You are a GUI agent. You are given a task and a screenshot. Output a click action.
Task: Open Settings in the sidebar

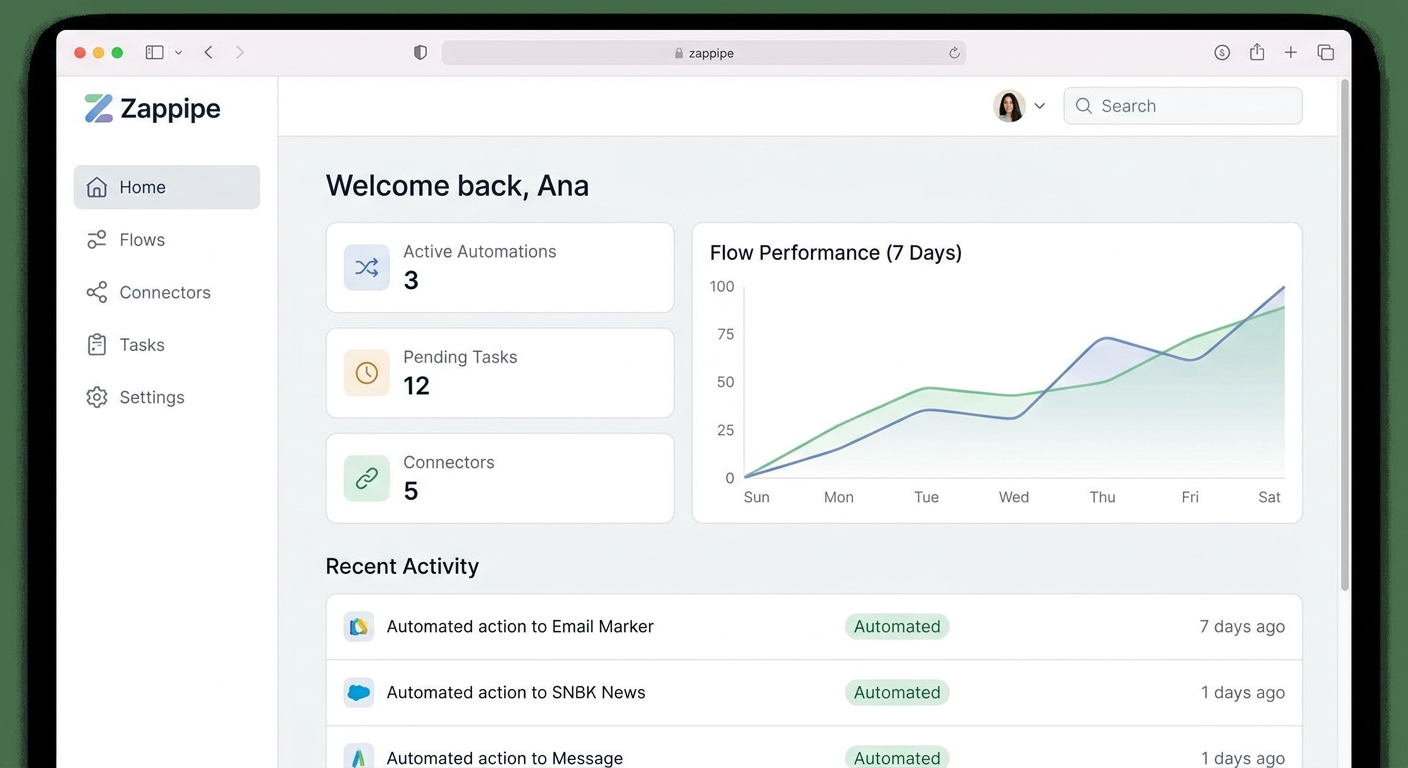point(136,397)
